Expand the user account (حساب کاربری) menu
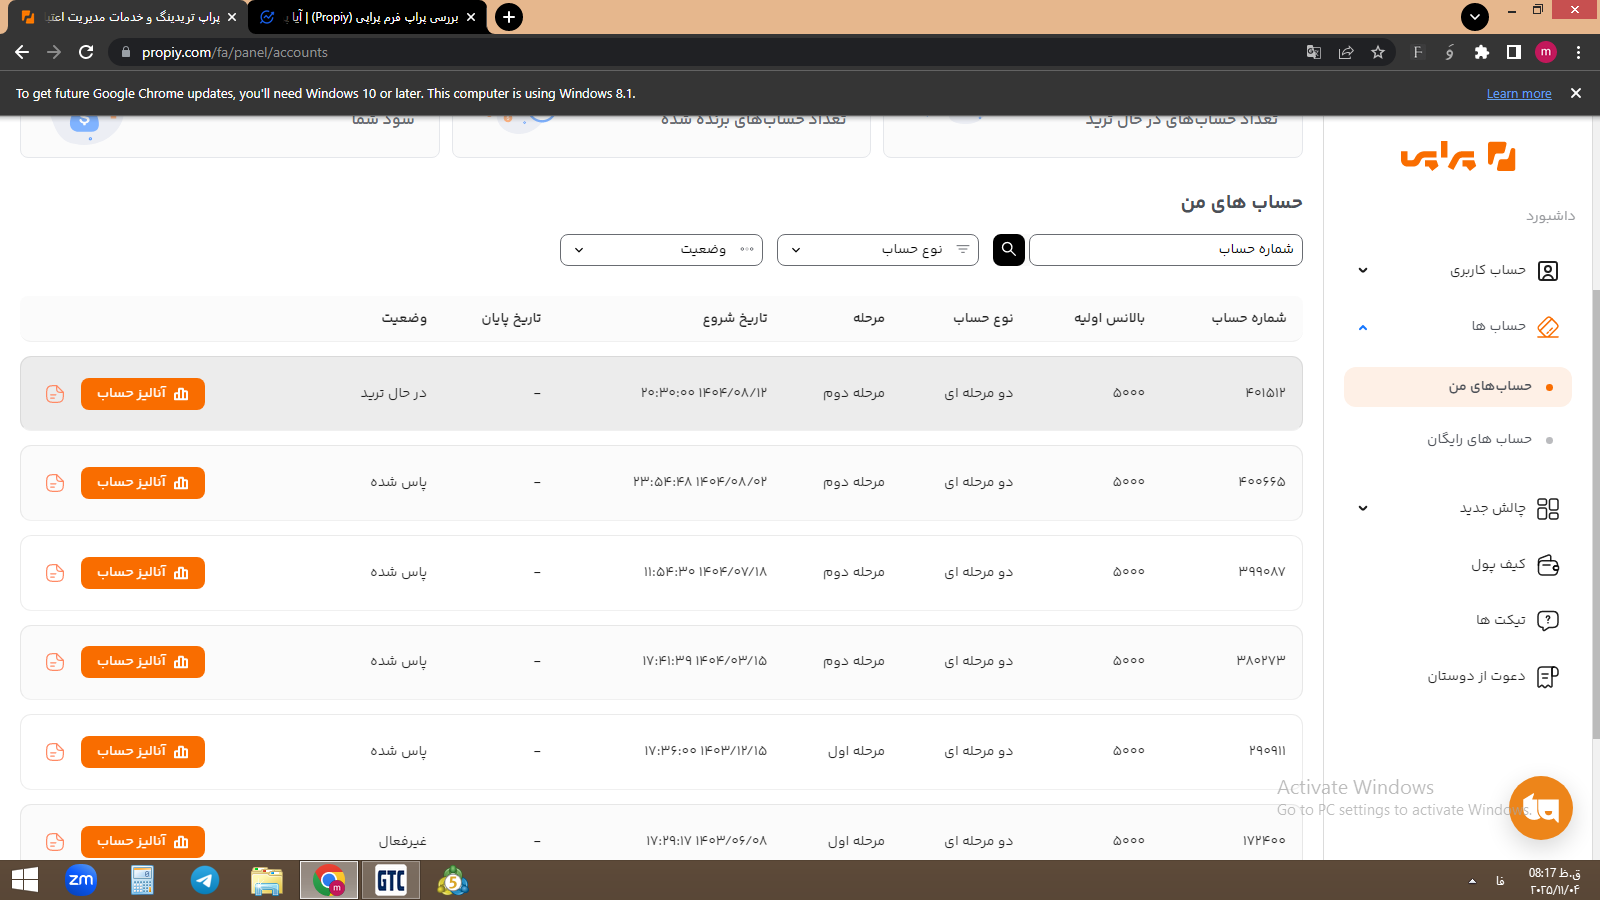Viewport: 1600px width, 900px height. tap(1362, 271)
